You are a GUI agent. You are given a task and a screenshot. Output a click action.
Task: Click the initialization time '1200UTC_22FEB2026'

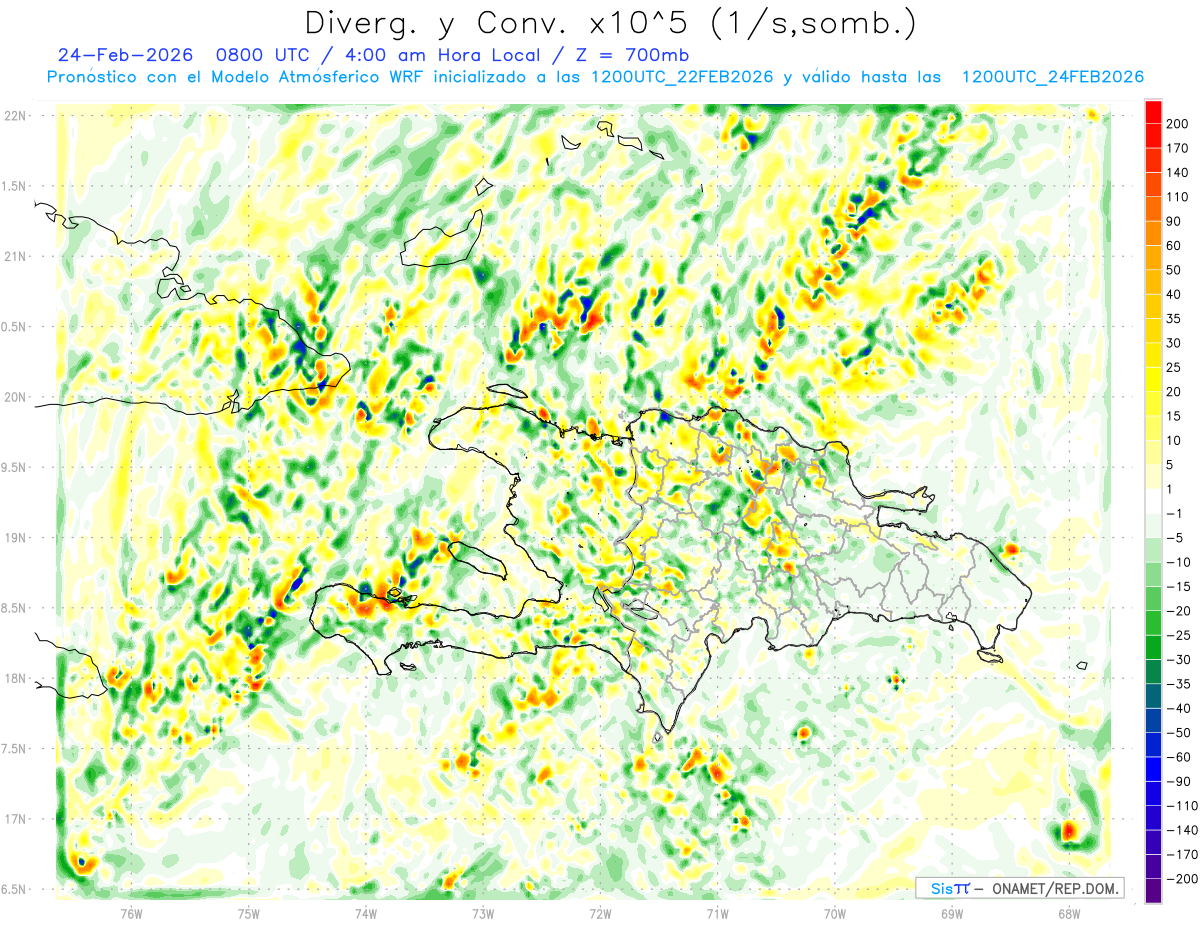point(682,77)
